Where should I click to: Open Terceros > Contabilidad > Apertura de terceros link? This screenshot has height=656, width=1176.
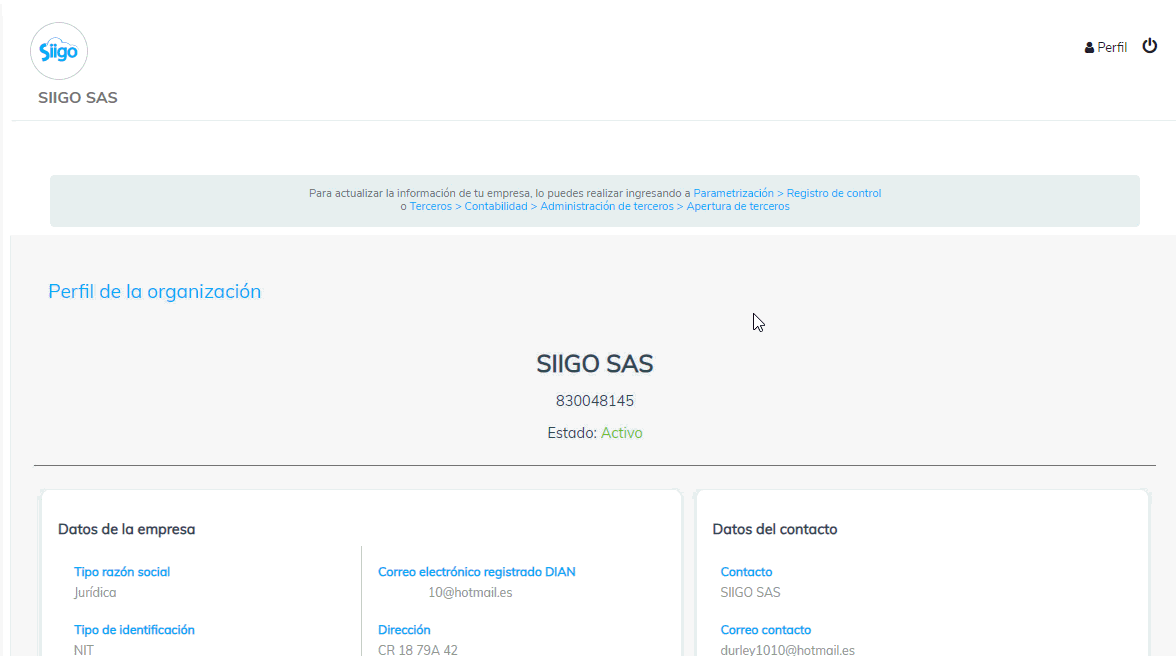pyautogui.click(x=599, y=206)
